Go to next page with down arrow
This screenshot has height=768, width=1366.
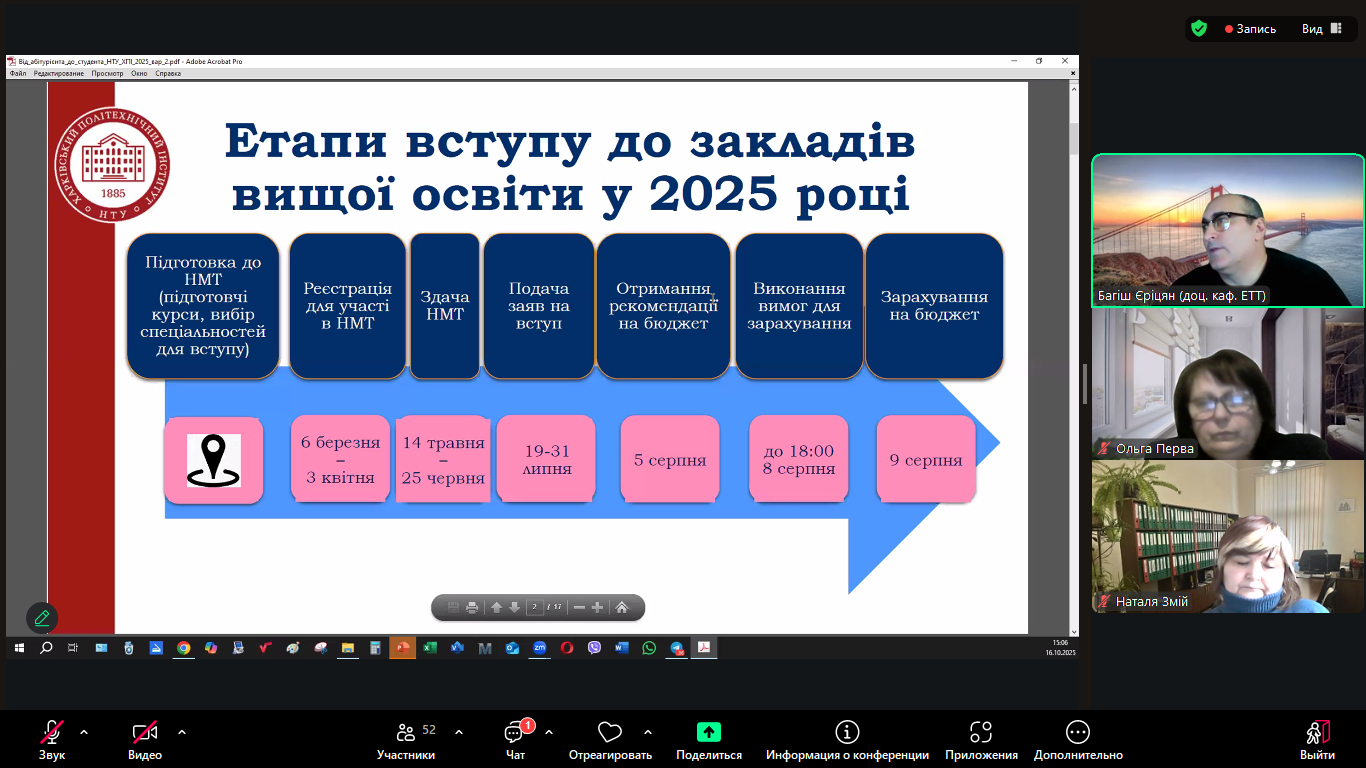515,607
